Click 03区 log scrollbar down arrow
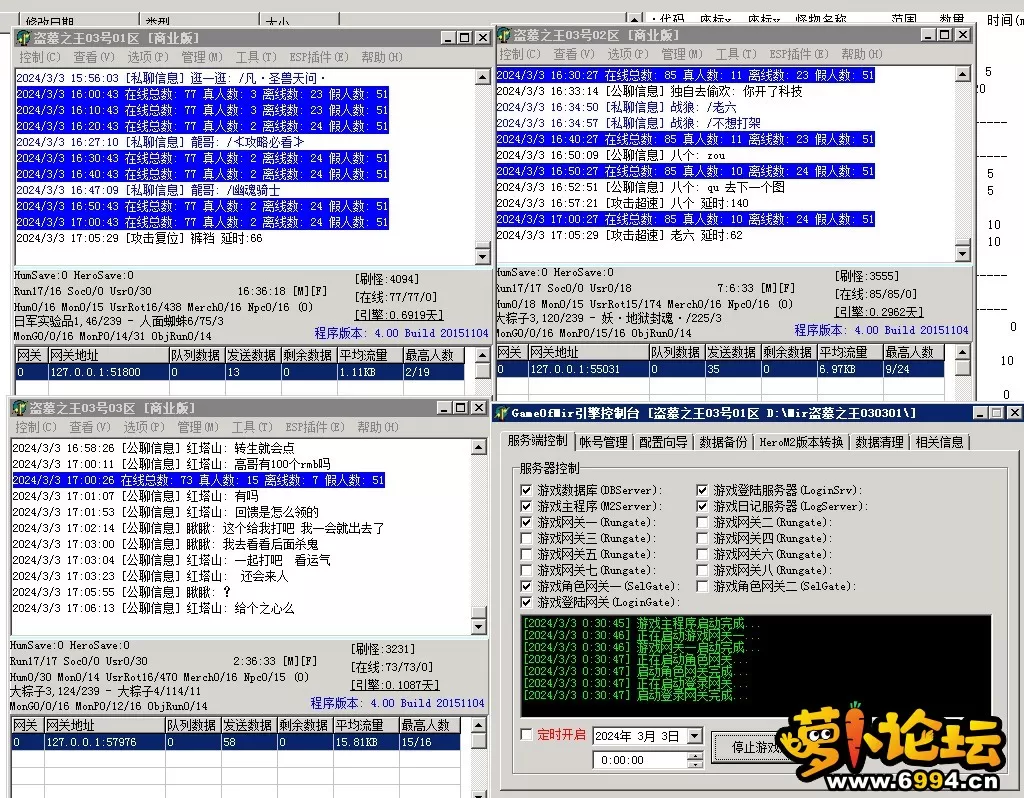Viewport: 1024px width, 798px height. click(x=479, y=626)
